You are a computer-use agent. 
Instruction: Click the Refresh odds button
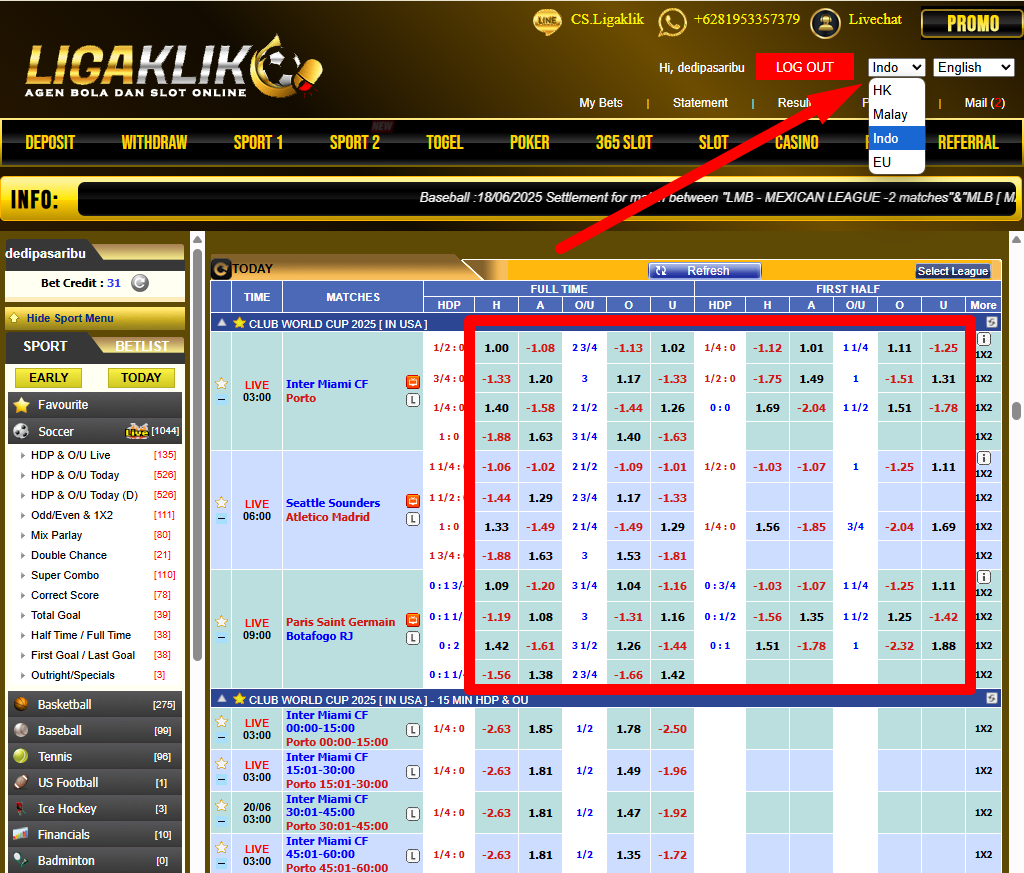705,270
